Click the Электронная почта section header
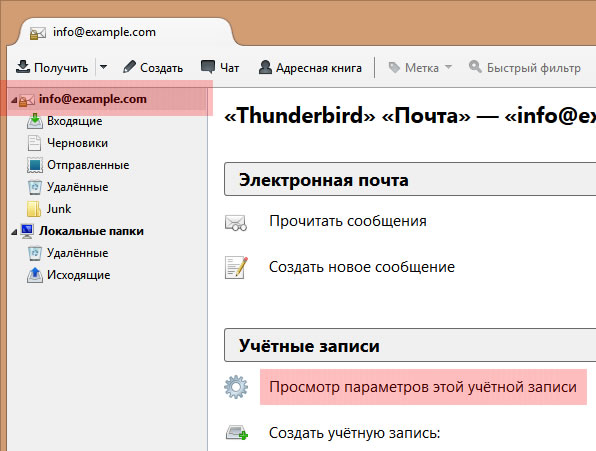596x451 pixels. coord(410,179)
